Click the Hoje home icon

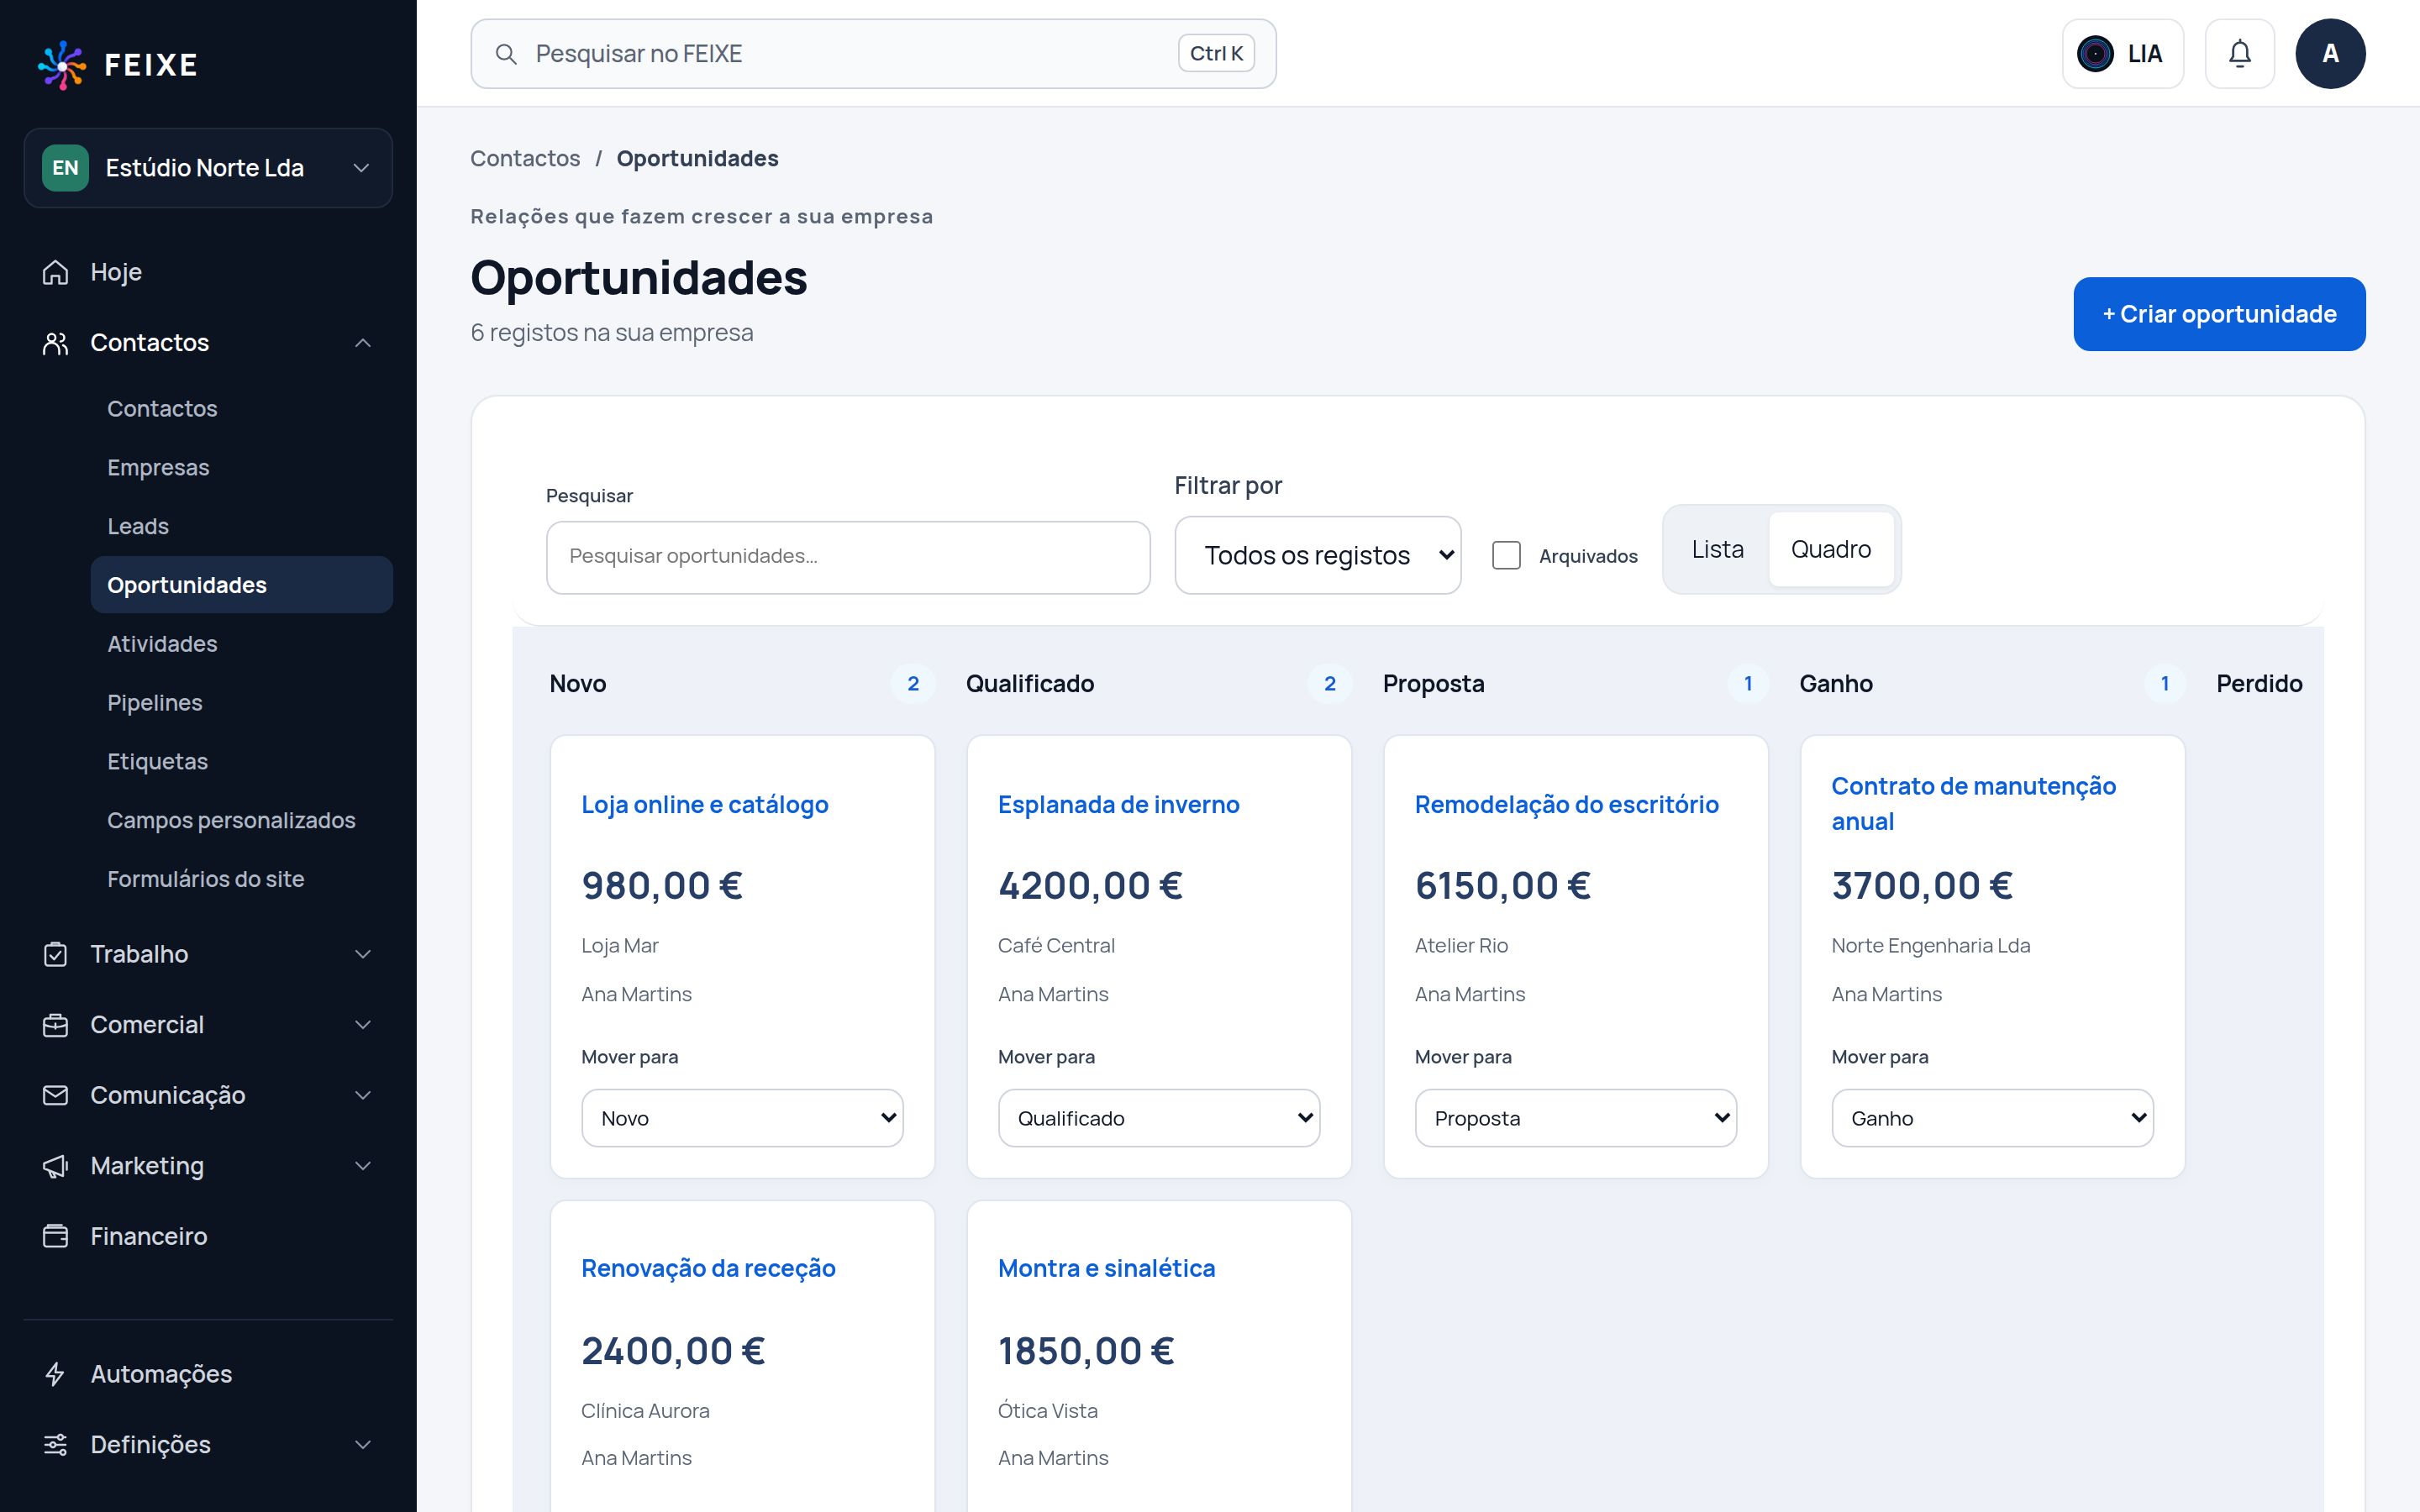click(x=56, y=272)
